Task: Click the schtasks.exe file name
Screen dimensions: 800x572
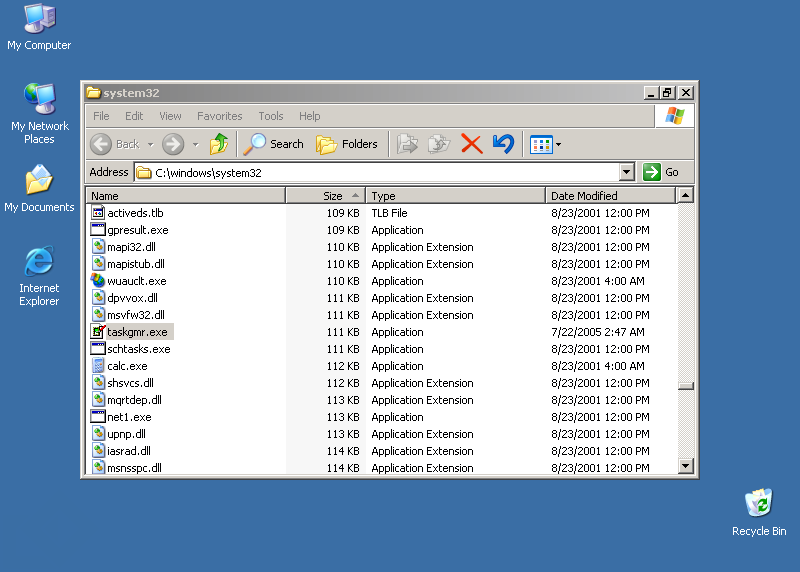Action: click(x=139, y=349)
